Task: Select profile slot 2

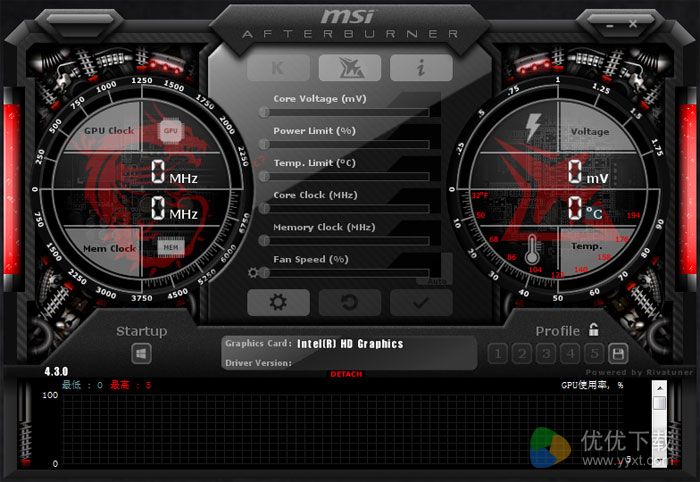Action: tap(521, 354)
